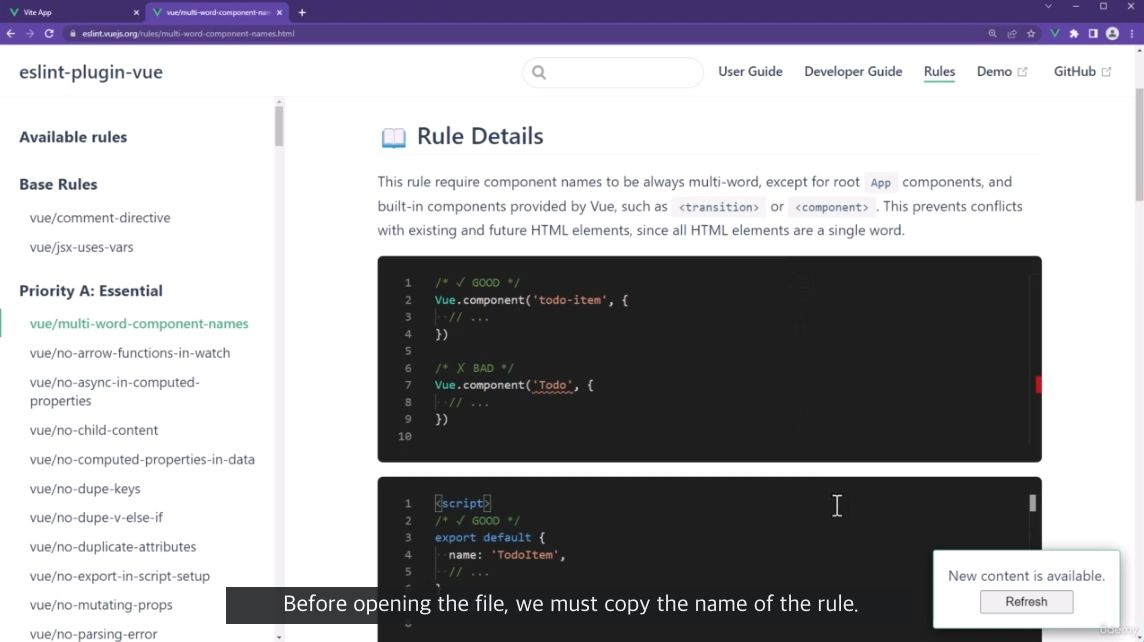Open vue/no-child-content rule
1144x642 pixels.
[93, 430]
